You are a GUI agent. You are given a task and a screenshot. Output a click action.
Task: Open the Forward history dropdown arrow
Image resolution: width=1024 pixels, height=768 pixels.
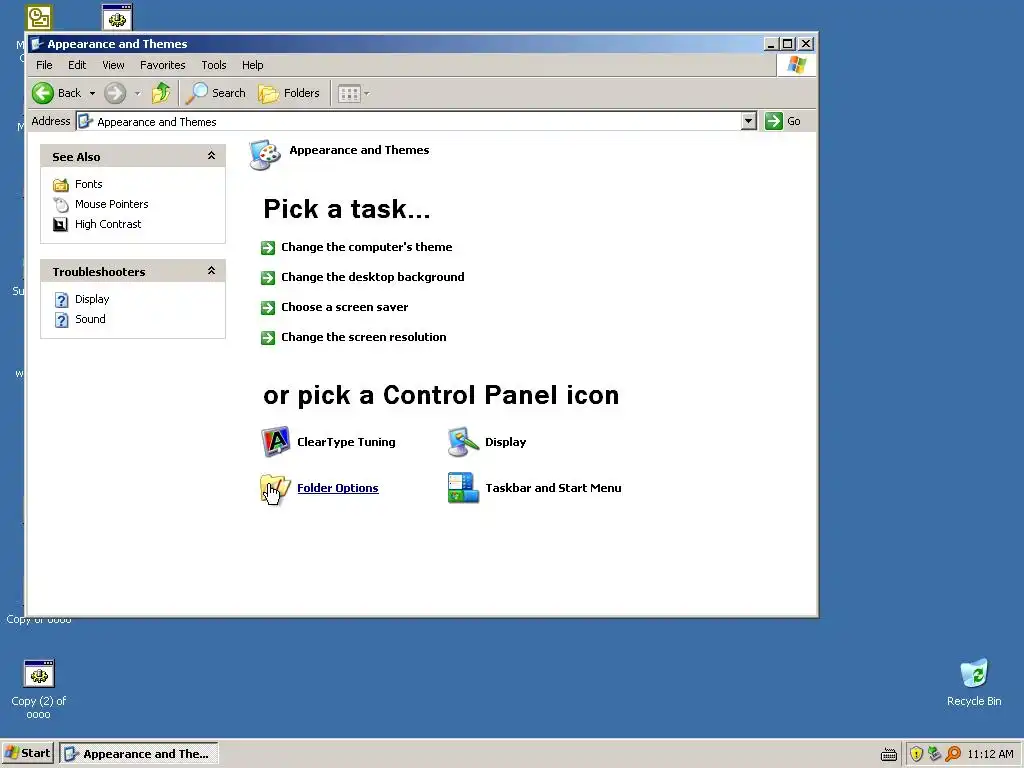[x=137, y=93]
